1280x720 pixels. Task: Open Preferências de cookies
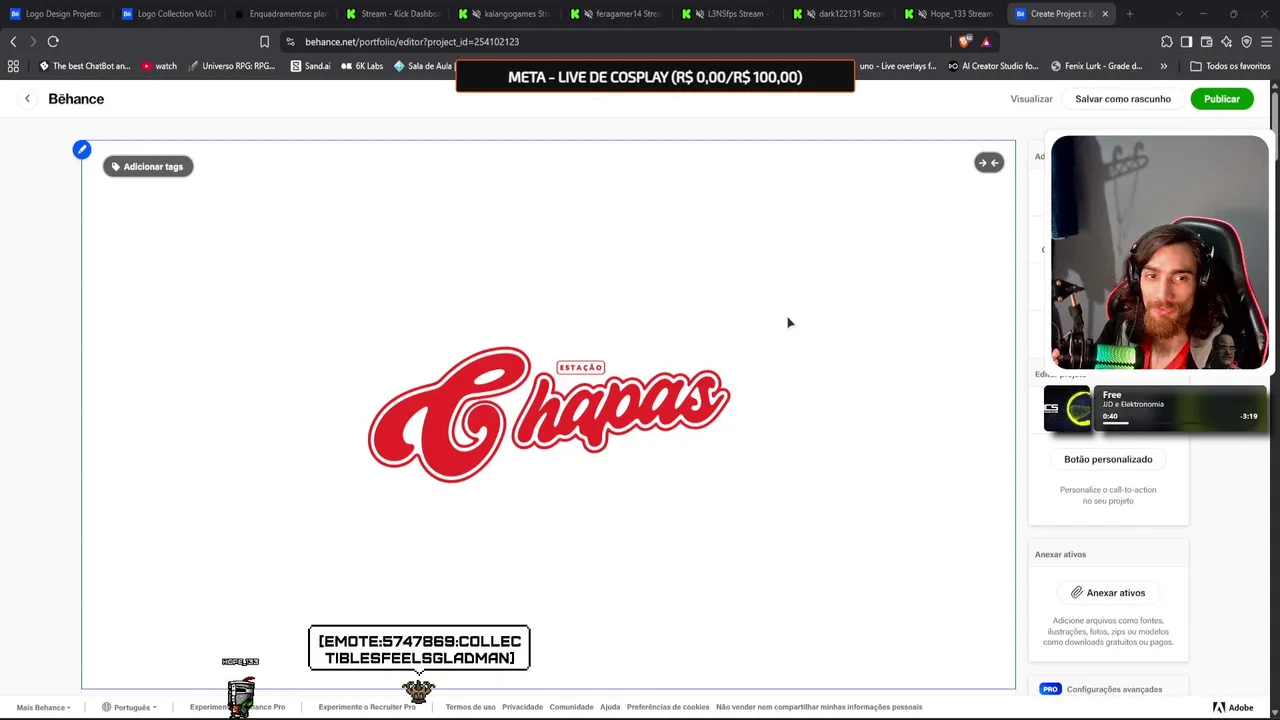(668, 707)
